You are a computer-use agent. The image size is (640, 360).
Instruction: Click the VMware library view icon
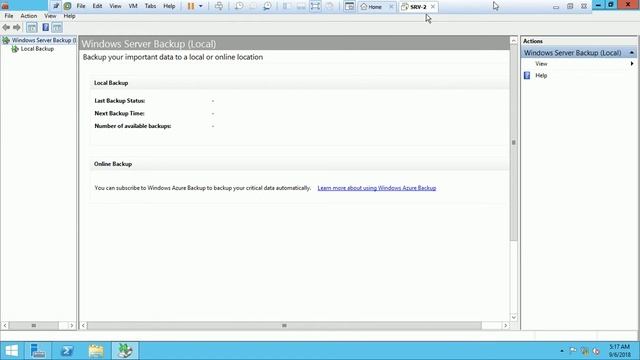click(349, 6)
